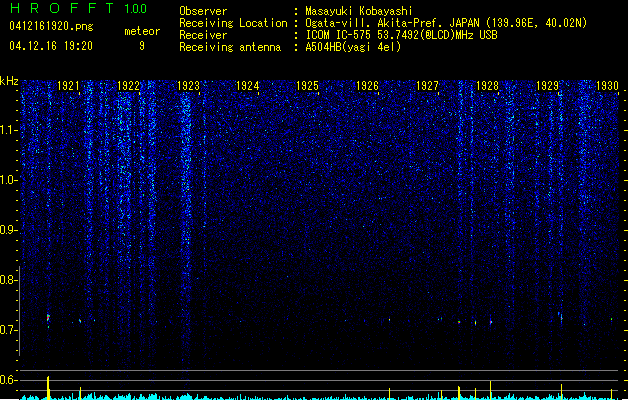Click the A504HB(yagi 4el) antenna text
Image resolution: width=629 pixels, height=400 pixels.
(353, 47)
